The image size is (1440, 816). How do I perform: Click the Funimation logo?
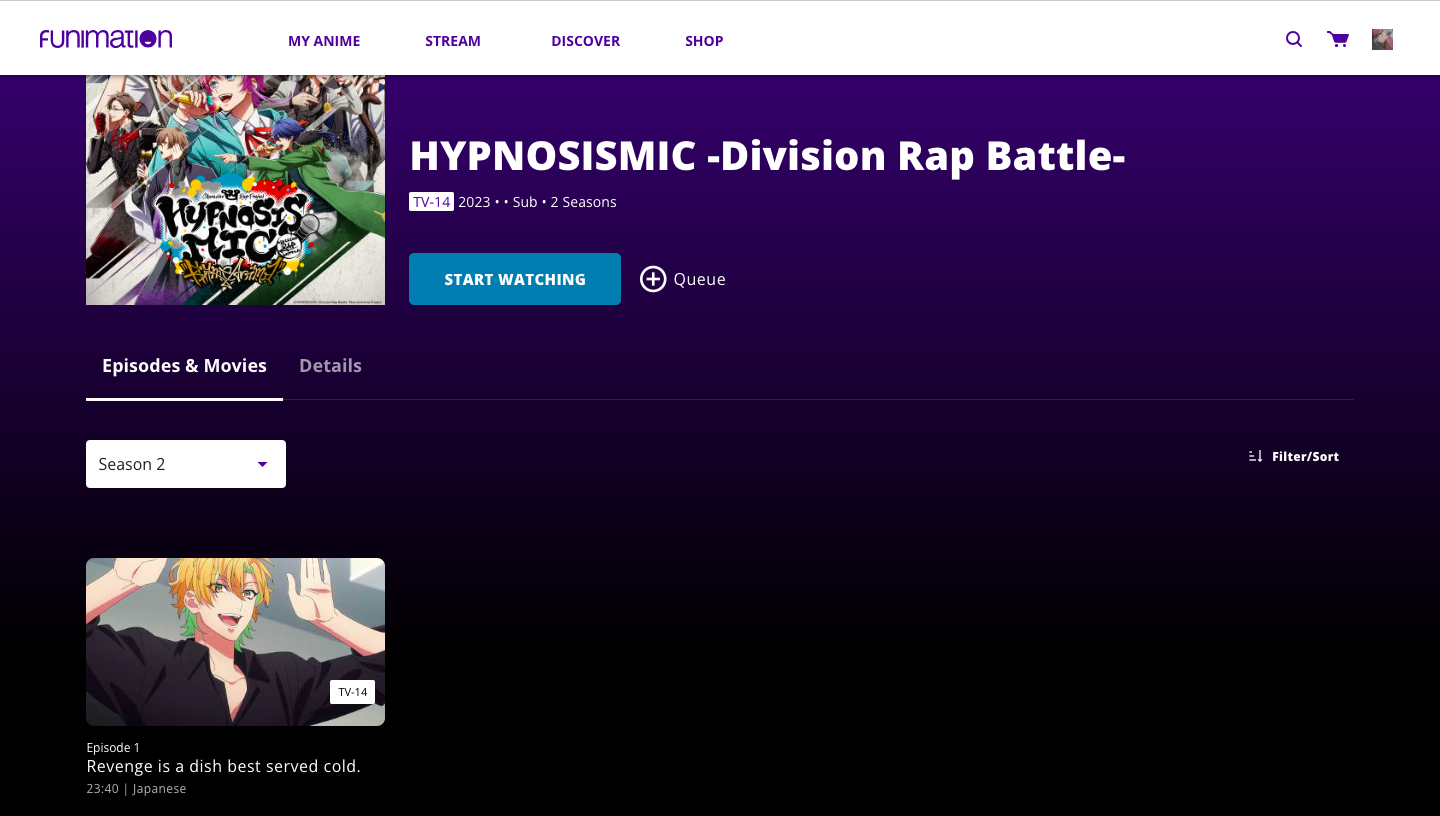pyautogui.click(x=106, y=39)
